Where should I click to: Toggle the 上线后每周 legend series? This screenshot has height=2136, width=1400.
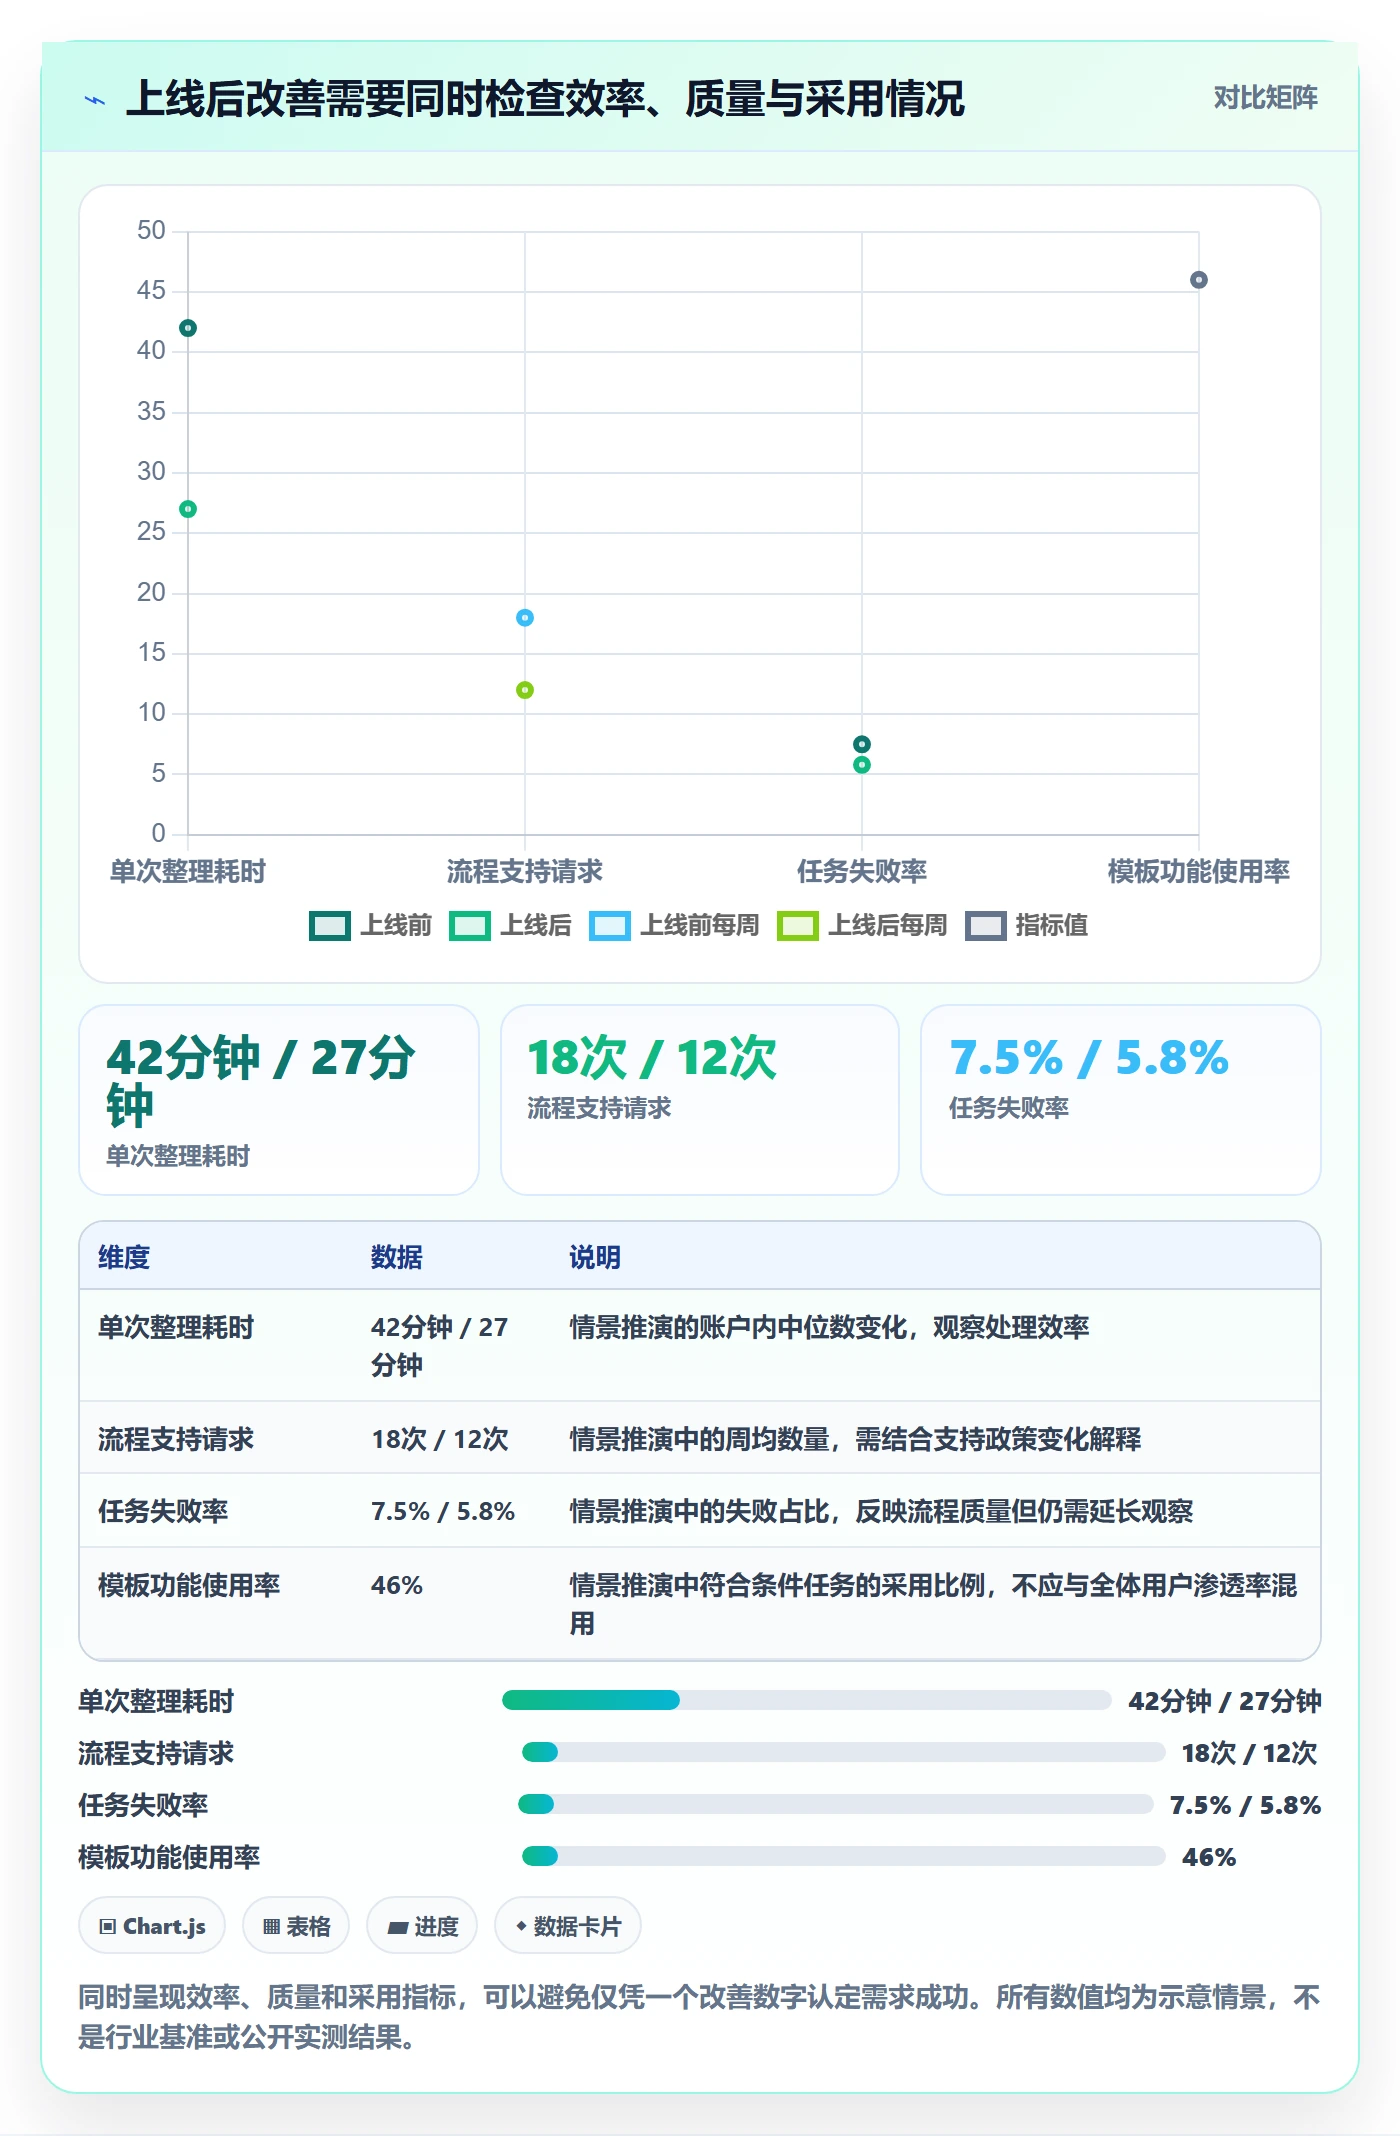862,925
